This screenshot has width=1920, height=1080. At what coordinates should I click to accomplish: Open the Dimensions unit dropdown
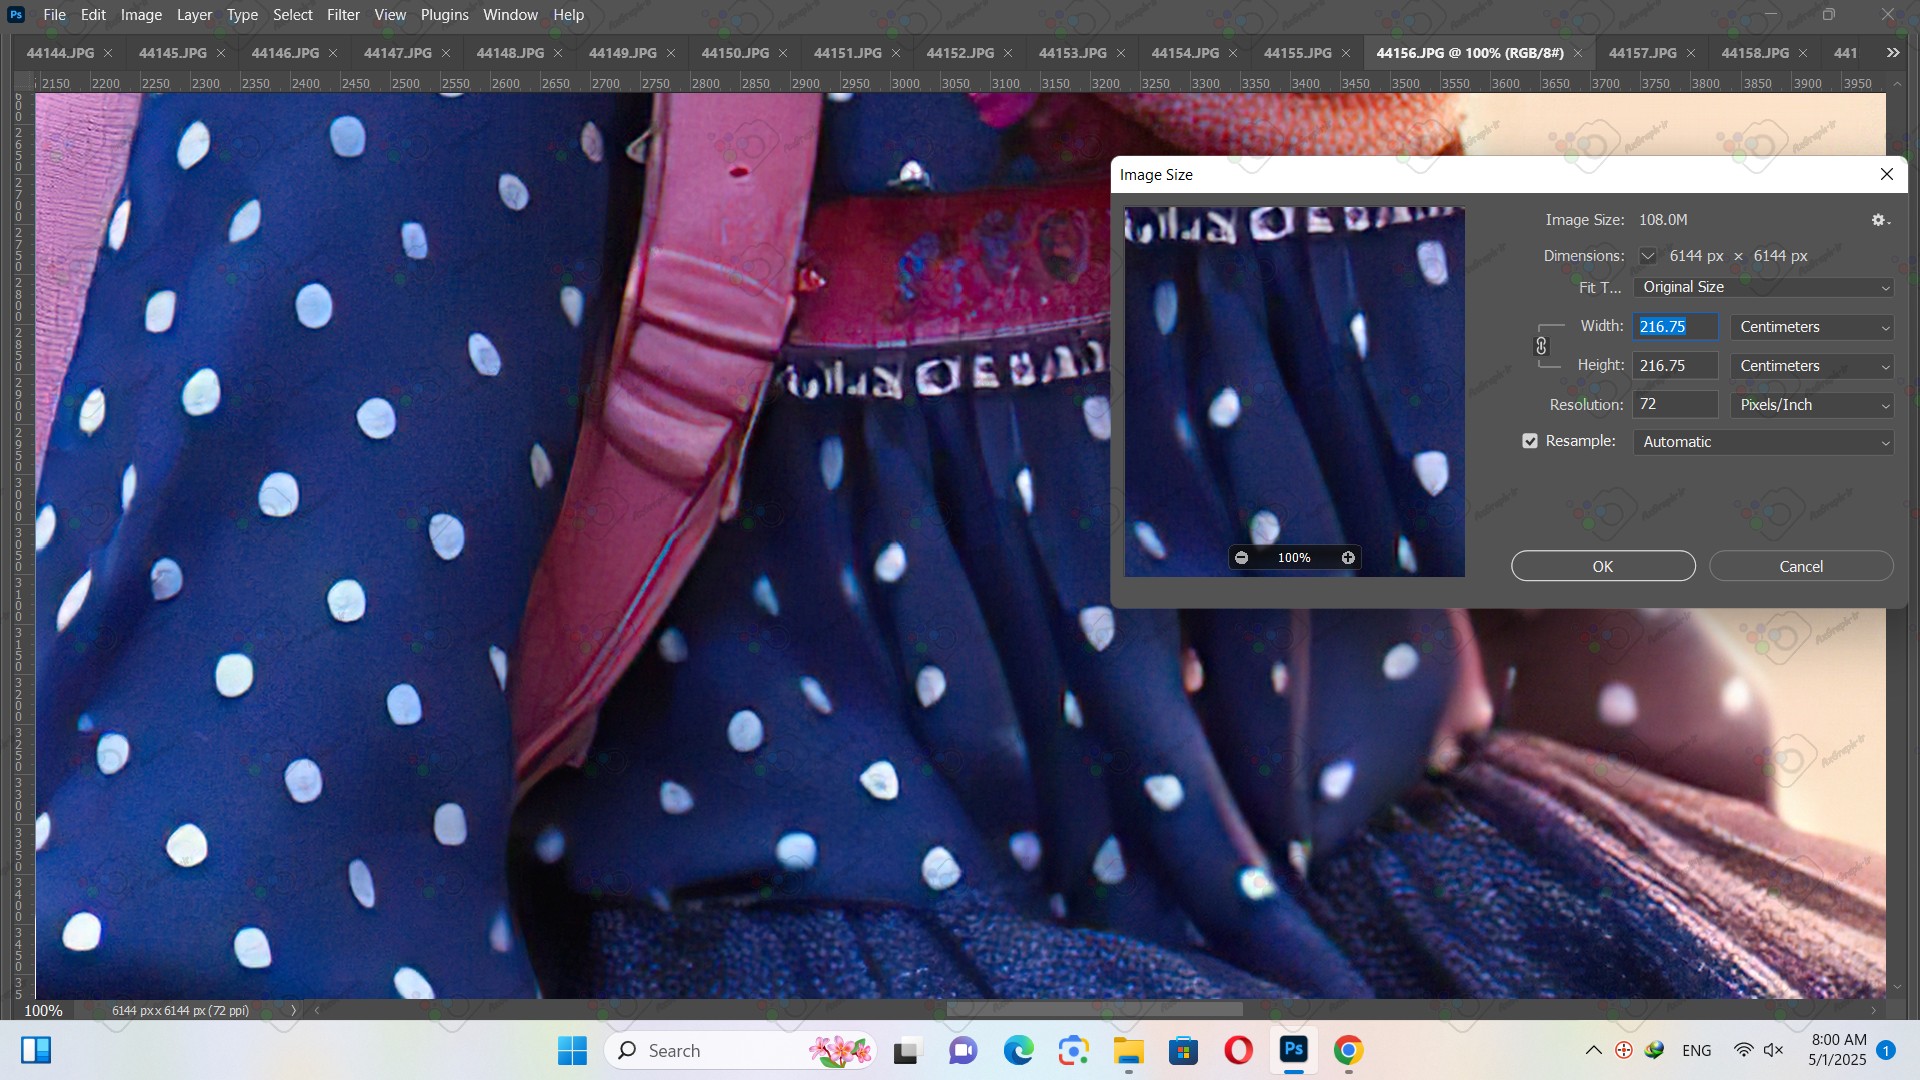(x=1647, y=257)
